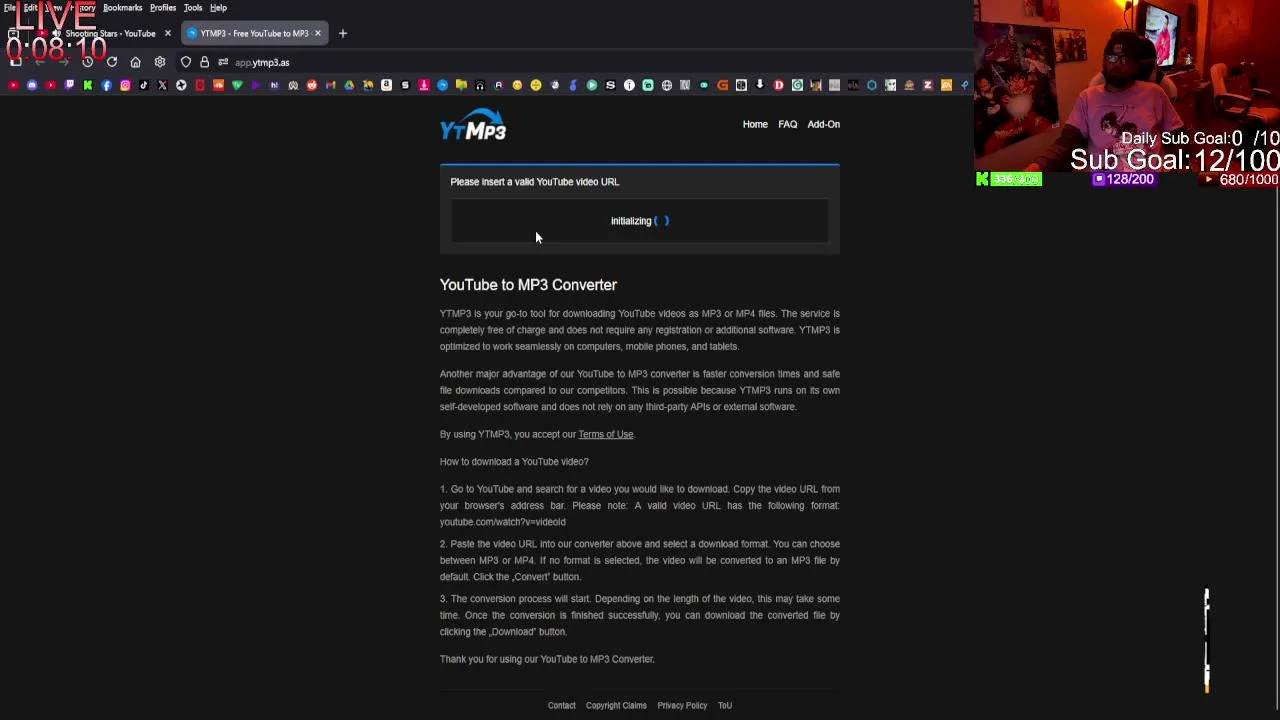Image resolution: width=1280 pixels, height=720 pixels.
Task: Open the Twitch bookmark icon
Action: pyautogui.click(x=69, y=85)
